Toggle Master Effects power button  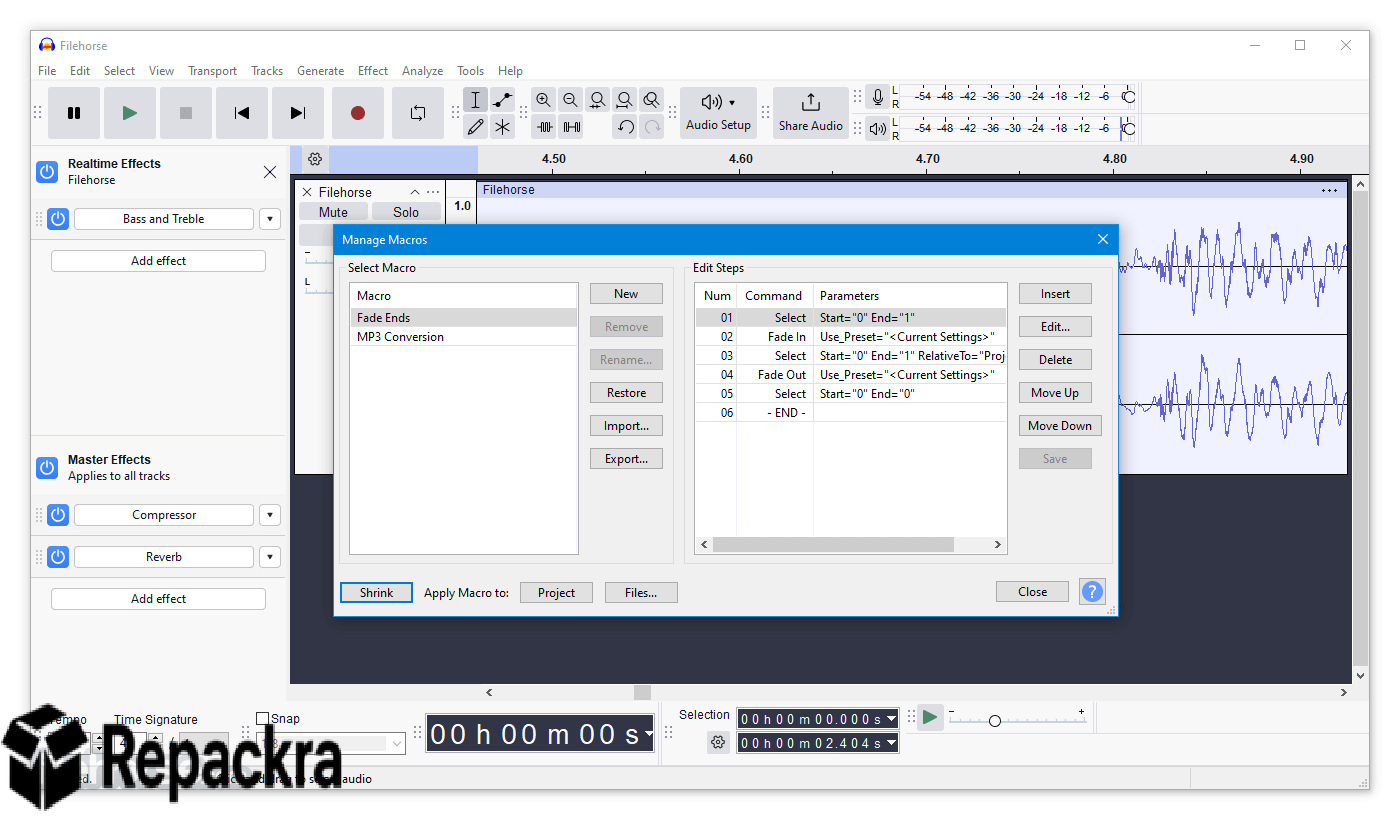(47, 468)
